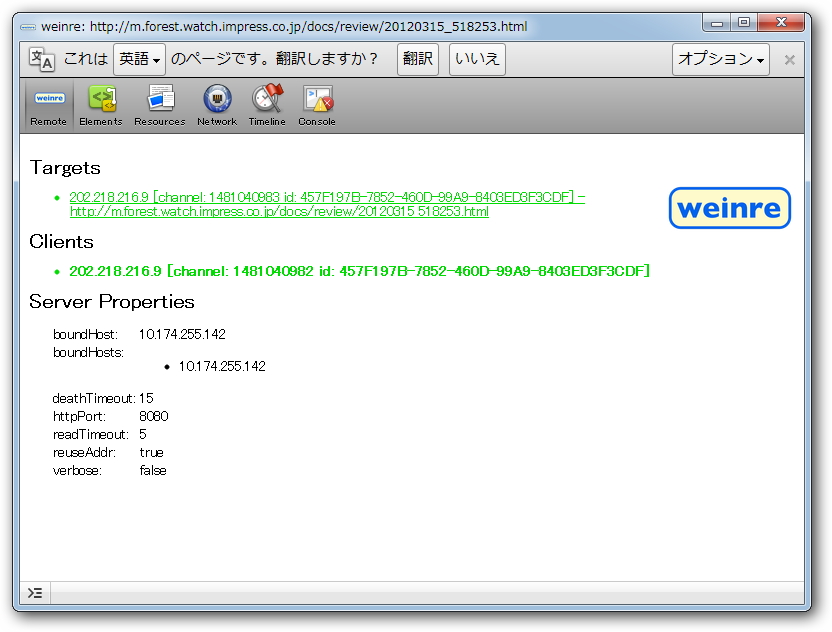This screenshot has height=632, width=832.
Task: Switch to the Timeline tab
Action: (x=266, y=104)
